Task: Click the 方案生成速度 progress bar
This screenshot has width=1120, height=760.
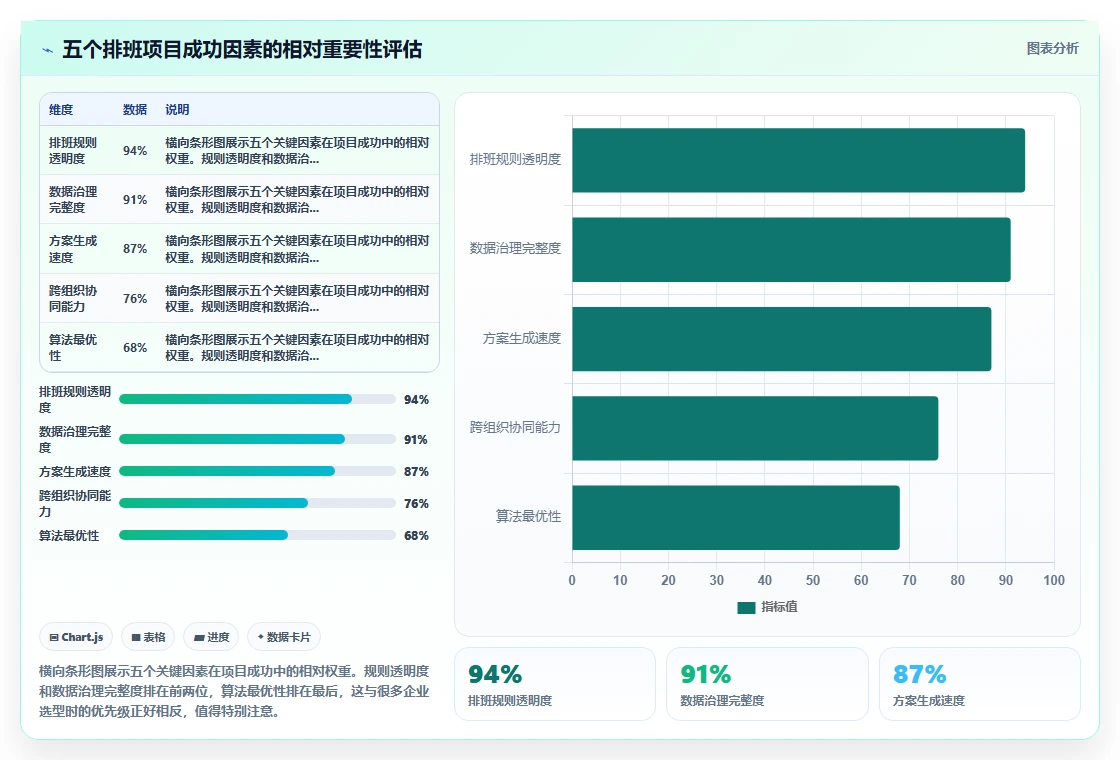Action: click(x=257, y=471)
